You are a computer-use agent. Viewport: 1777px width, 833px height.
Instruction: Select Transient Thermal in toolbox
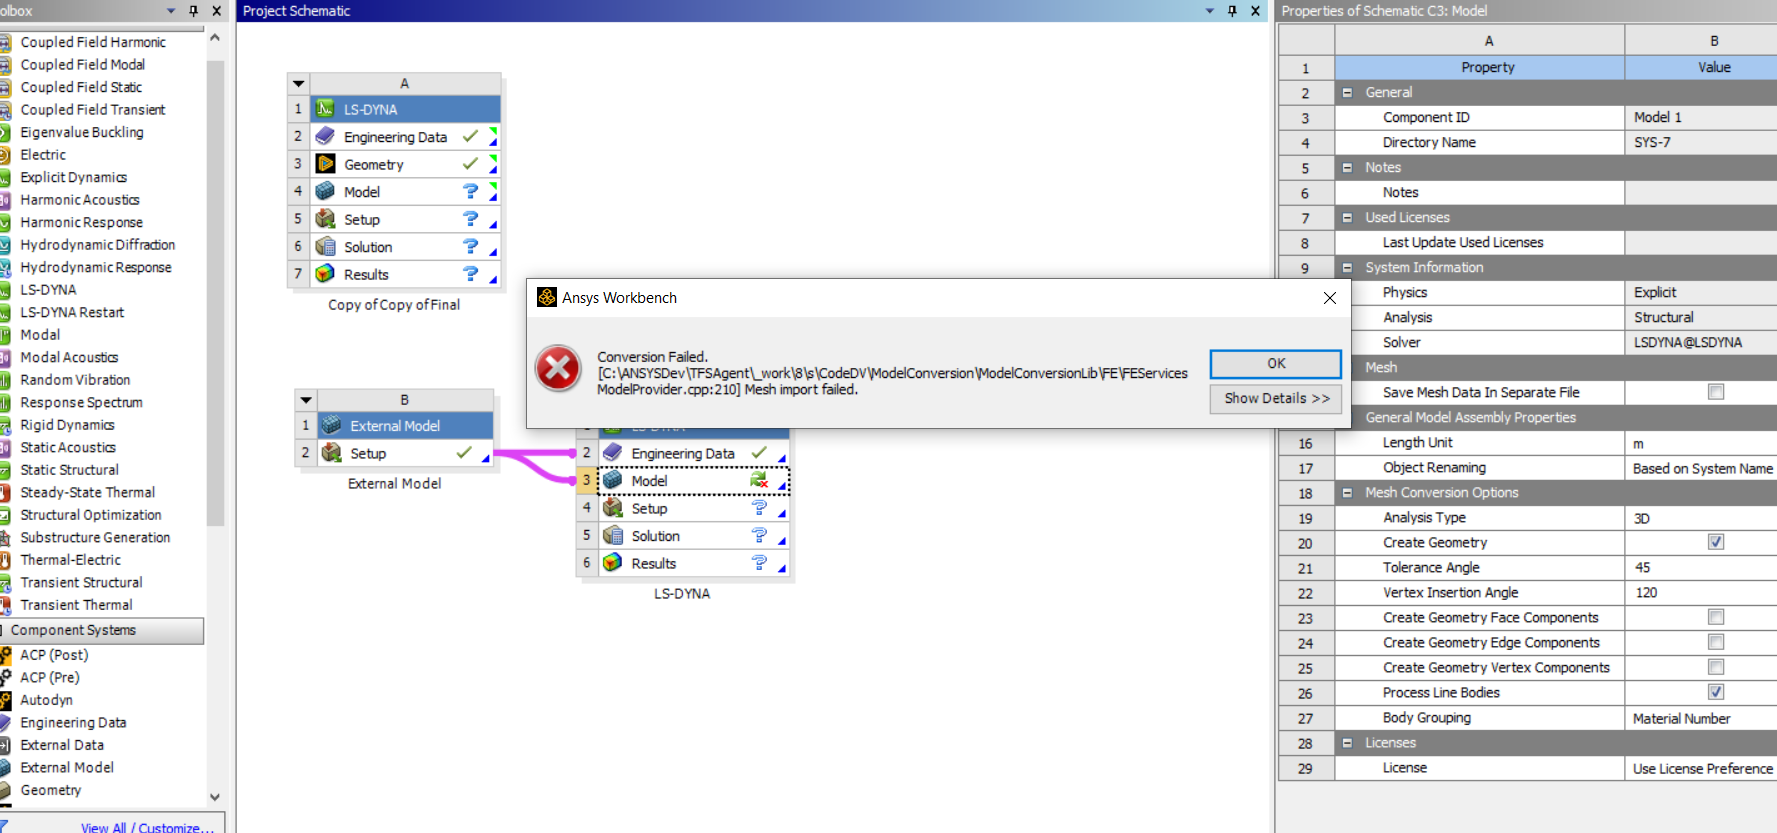click(x=76, y=605)
